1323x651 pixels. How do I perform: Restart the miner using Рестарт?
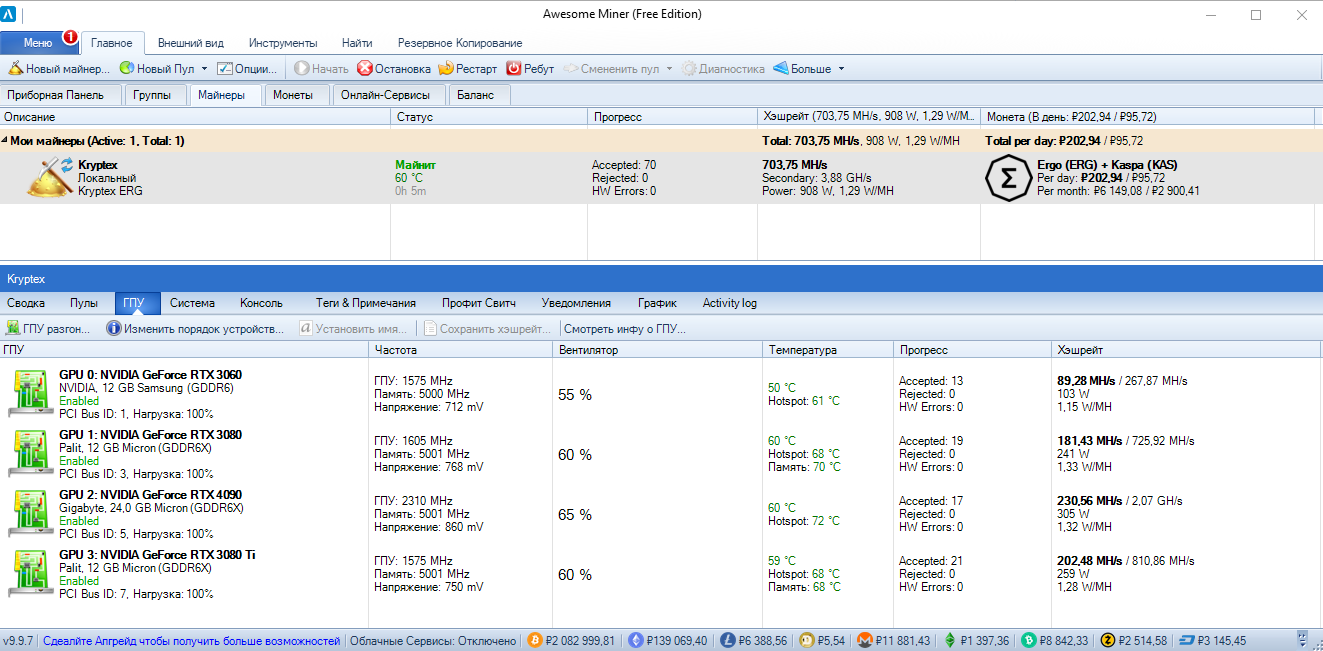tap(467, 69)
